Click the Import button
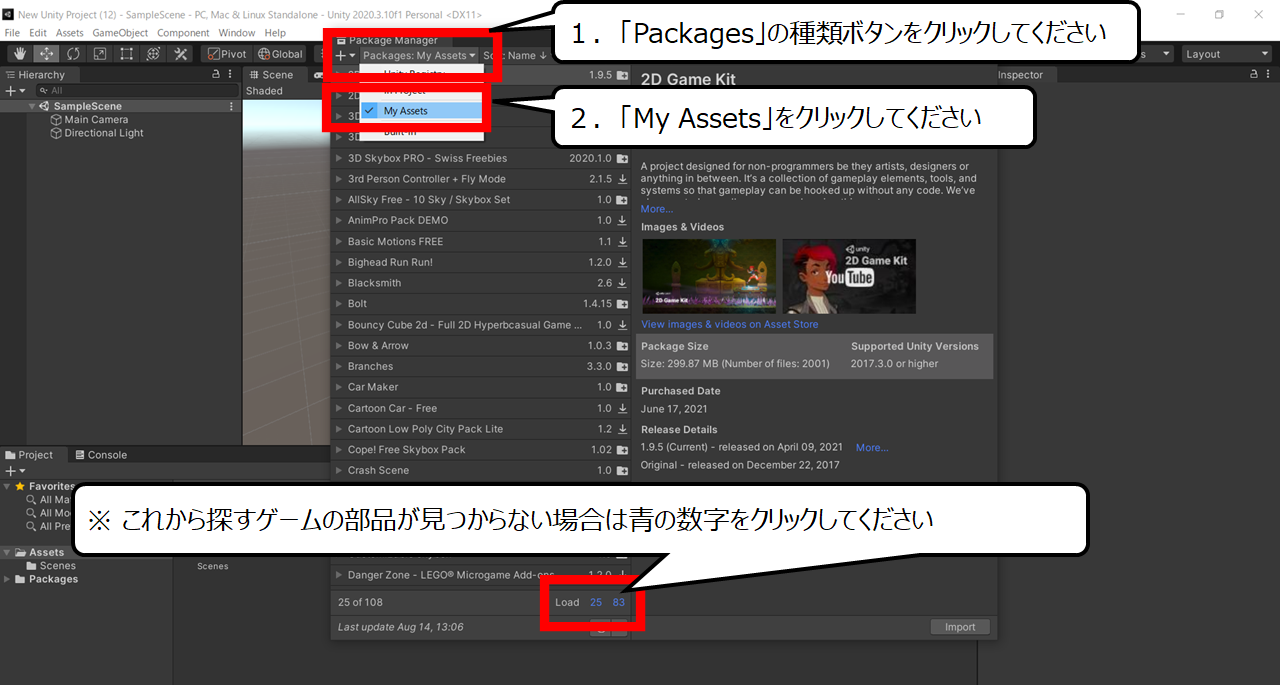Viewport: 1280px width, 685px height. (x=960, y=627)
